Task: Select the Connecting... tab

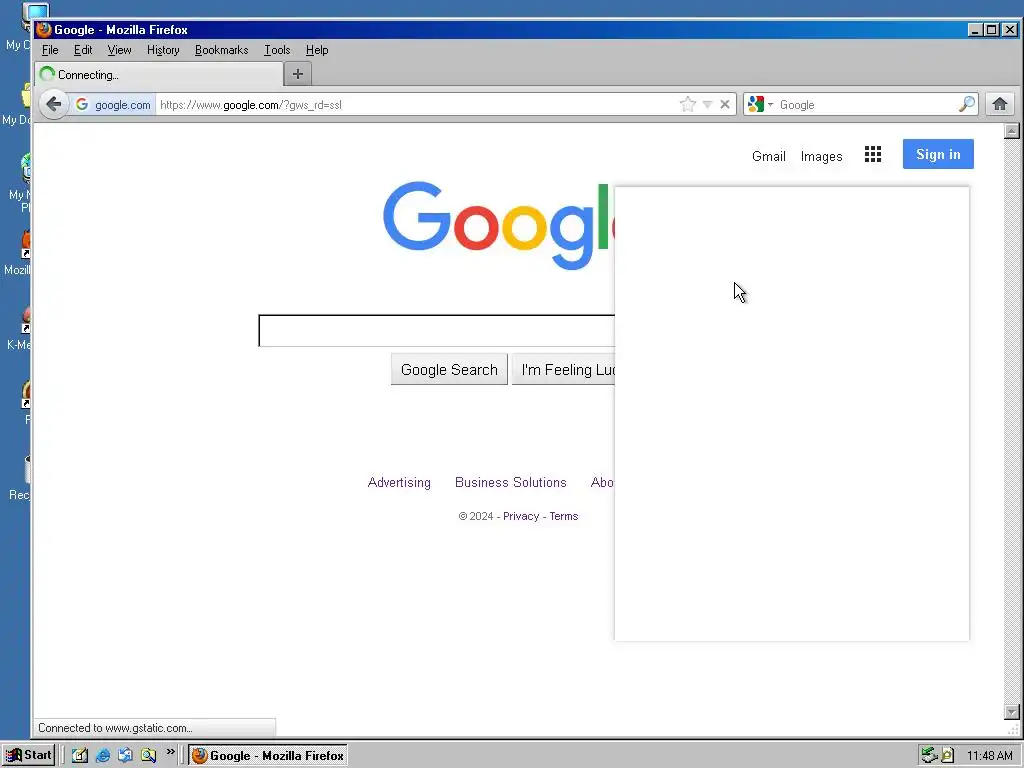Action: tap(159, 74)
